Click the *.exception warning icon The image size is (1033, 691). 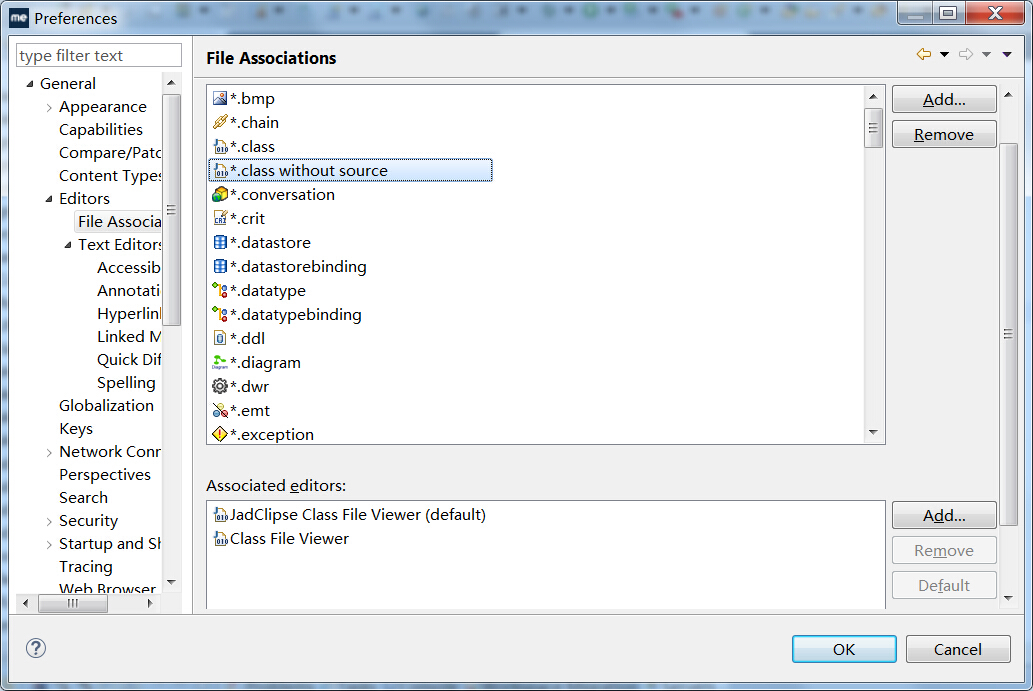pos(220,435)
